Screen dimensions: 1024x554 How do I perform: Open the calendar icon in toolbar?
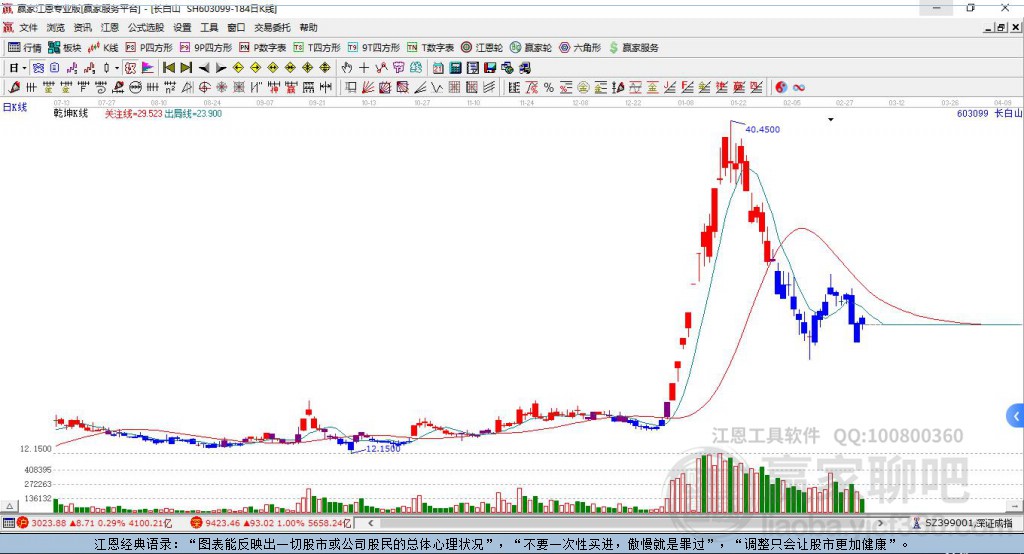[x=438, y=68]
